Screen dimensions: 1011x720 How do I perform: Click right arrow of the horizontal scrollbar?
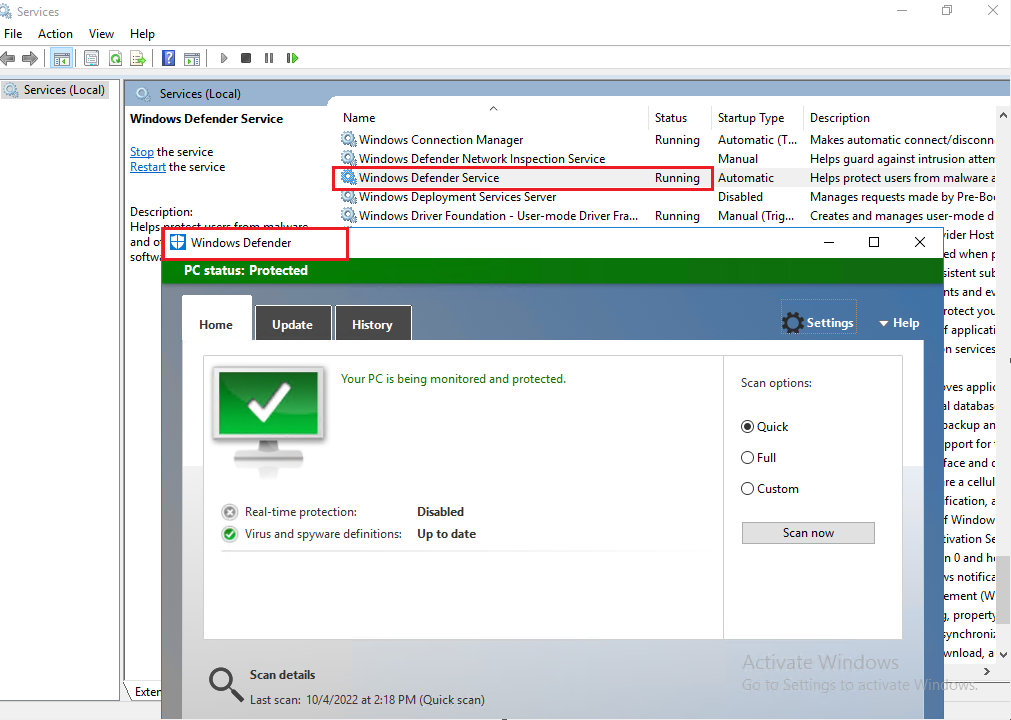(x=986, y=672)
